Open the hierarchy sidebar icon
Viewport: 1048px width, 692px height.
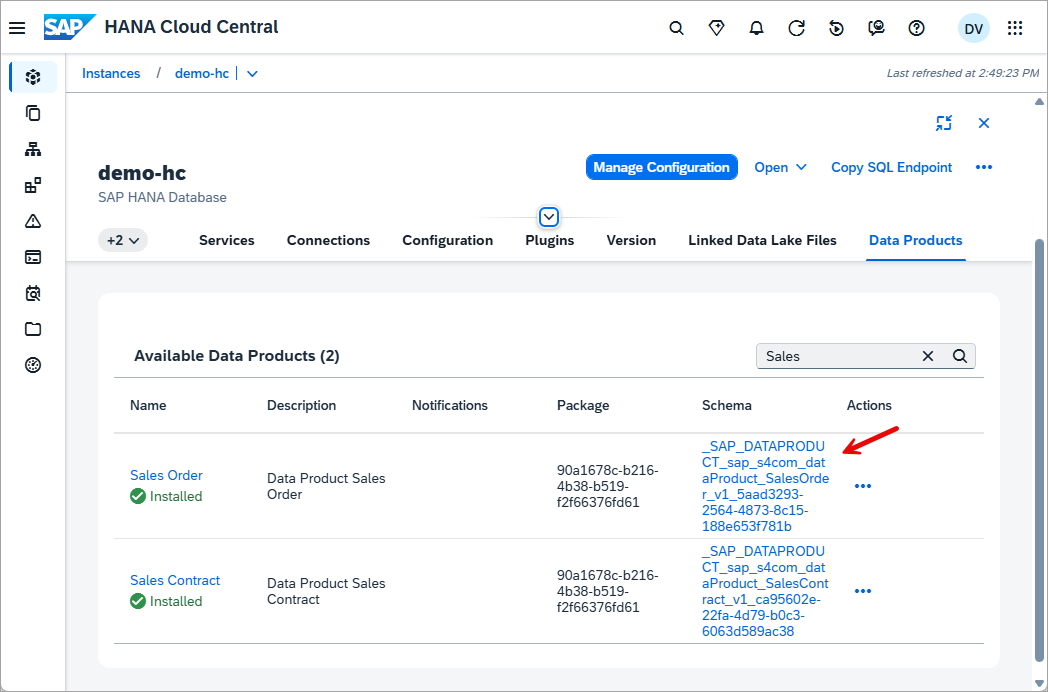point(33,149)
